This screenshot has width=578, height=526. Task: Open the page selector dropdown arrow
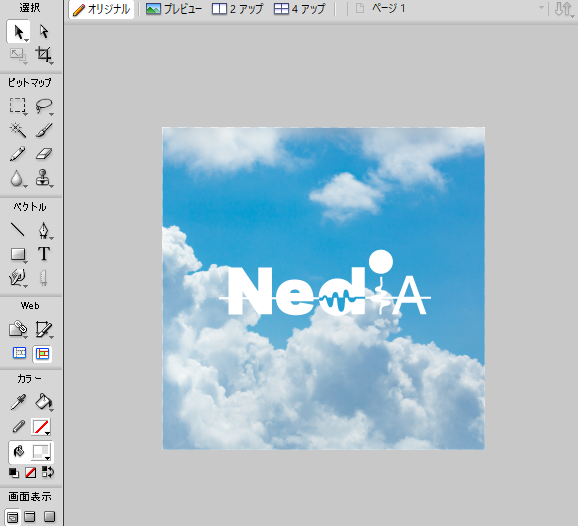click(541, 8)
